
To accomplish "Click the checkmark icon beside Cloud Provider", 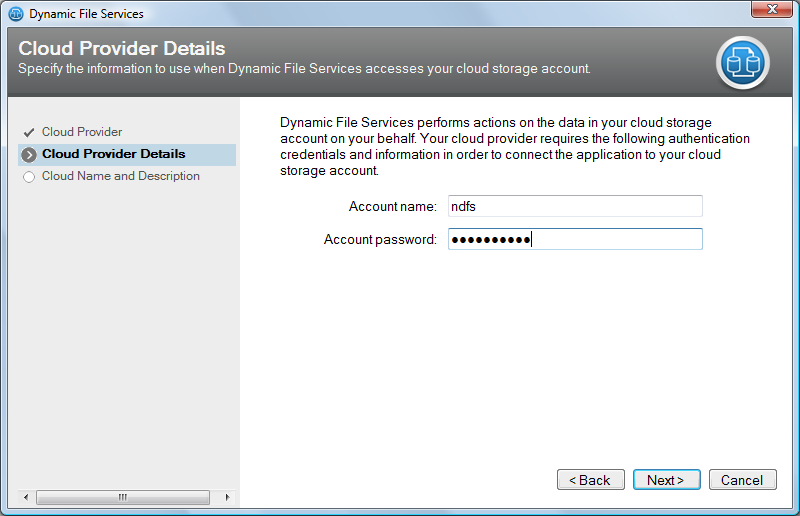I will coord(29,132).
